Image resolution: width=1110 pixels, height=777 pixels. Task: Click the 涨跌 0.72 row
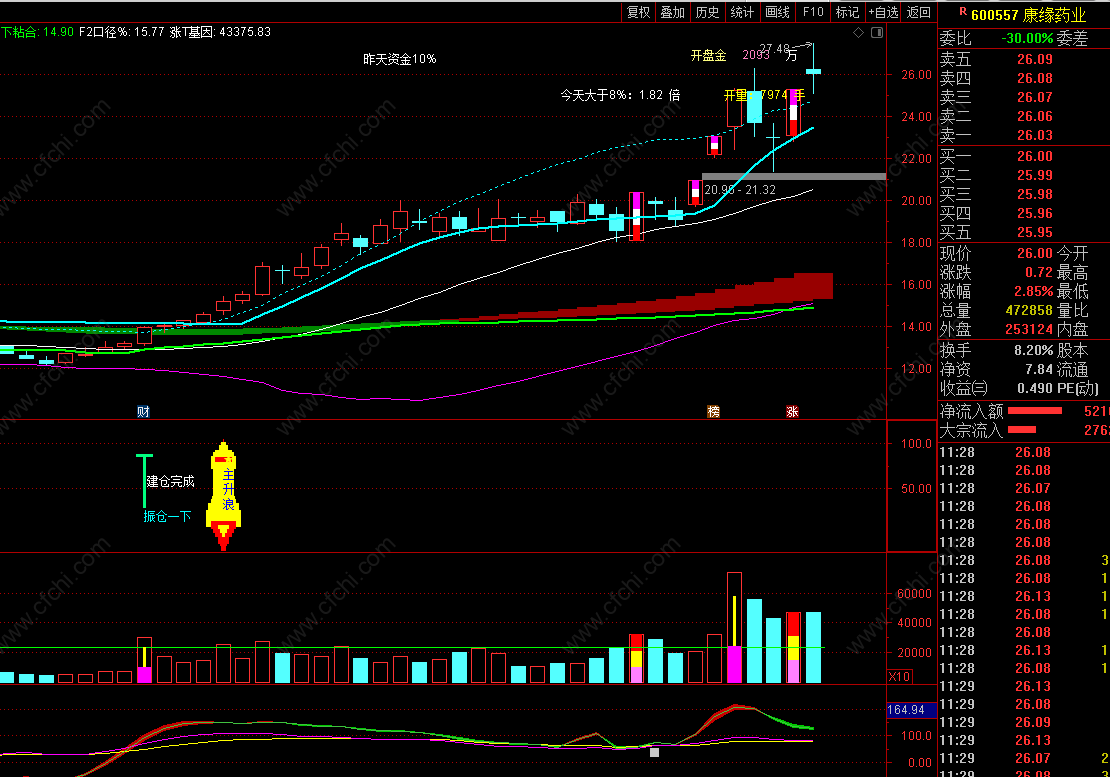coord(996,272)
